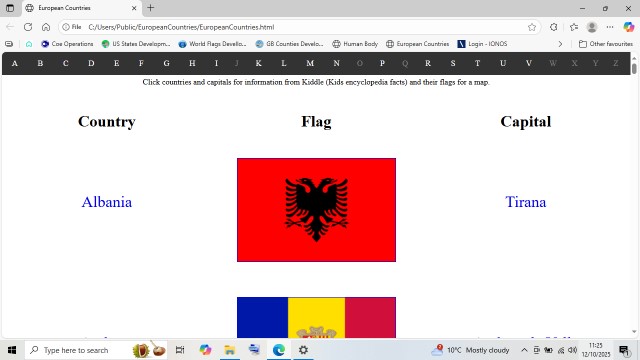Click the page vertical scrollbar thumb
The width and height of the screenshot is (640, 360).
pos(634,68)
